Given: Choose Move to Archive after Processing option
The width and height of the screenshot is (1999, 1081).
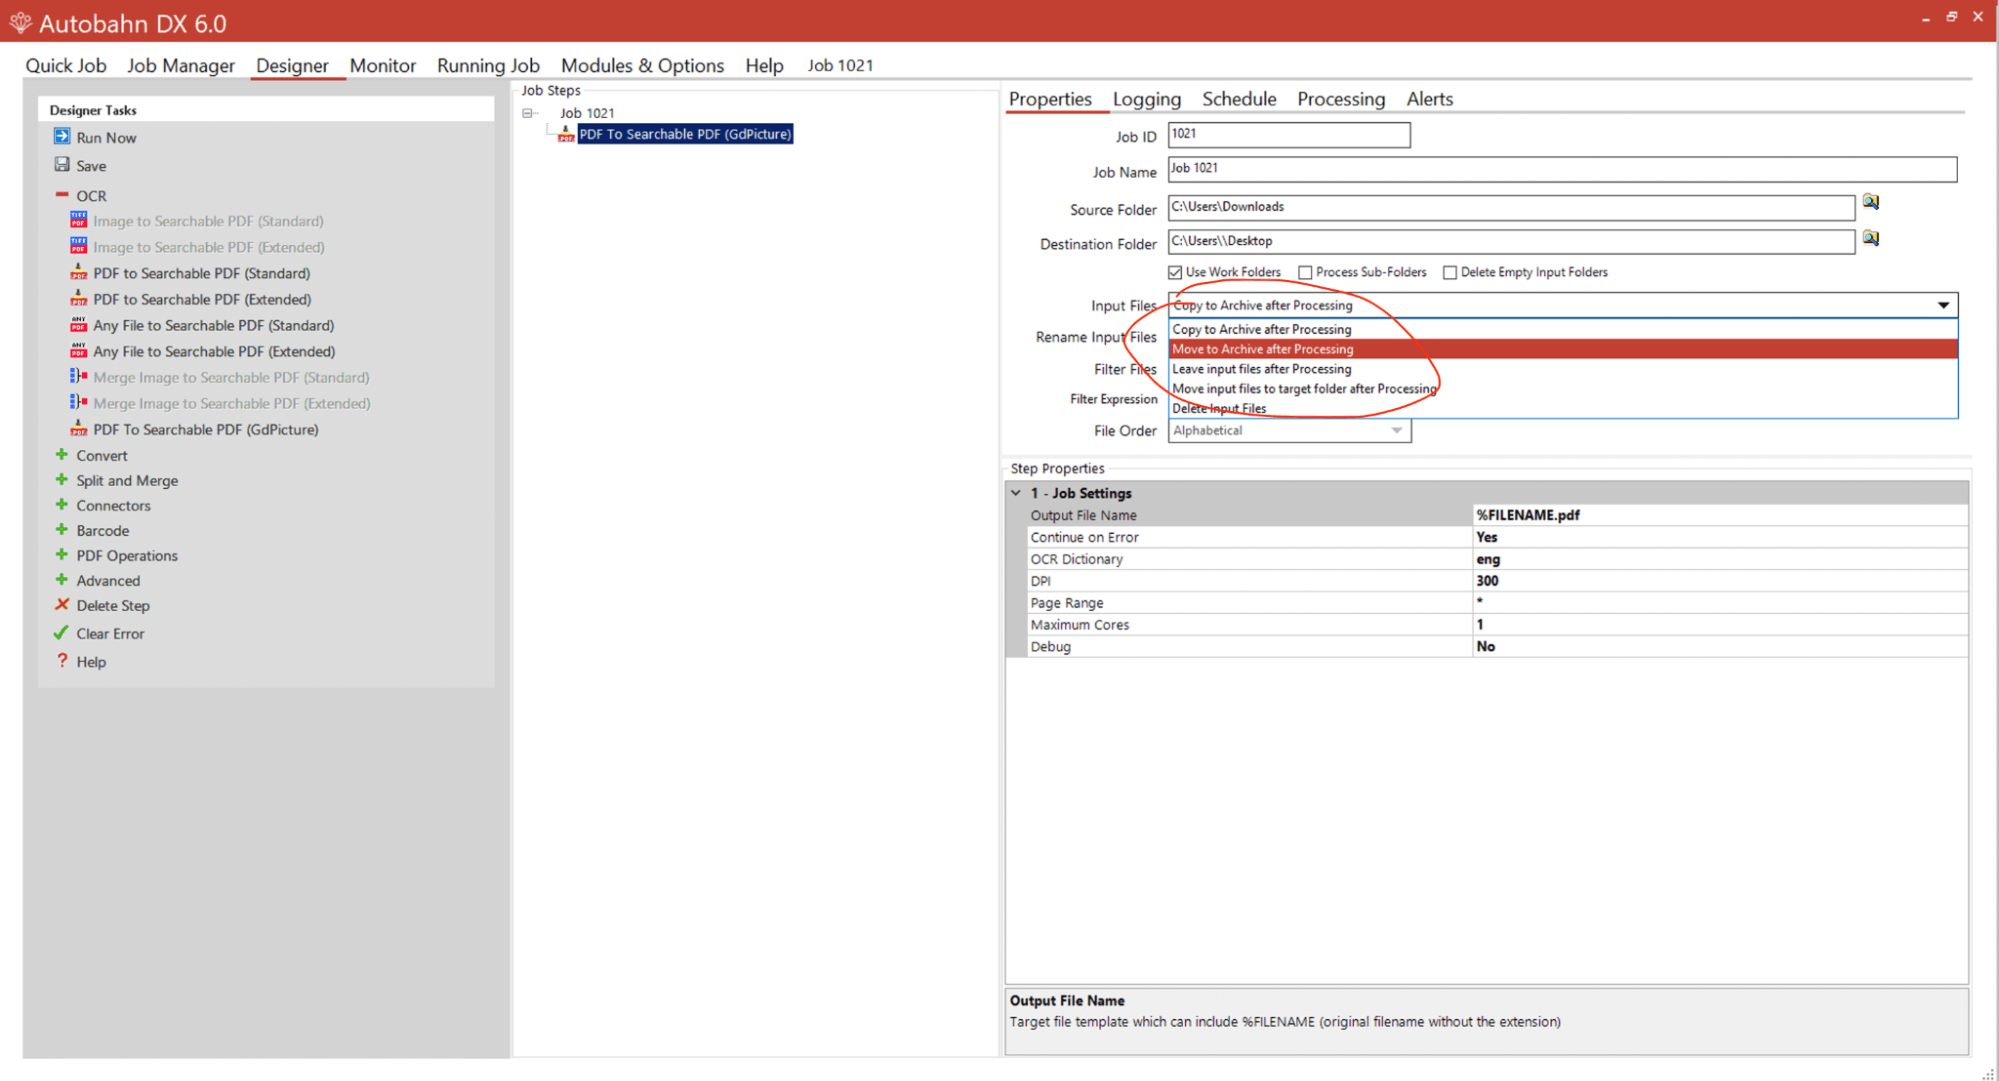Looking at the screenshot, I should pos(1262,349).
